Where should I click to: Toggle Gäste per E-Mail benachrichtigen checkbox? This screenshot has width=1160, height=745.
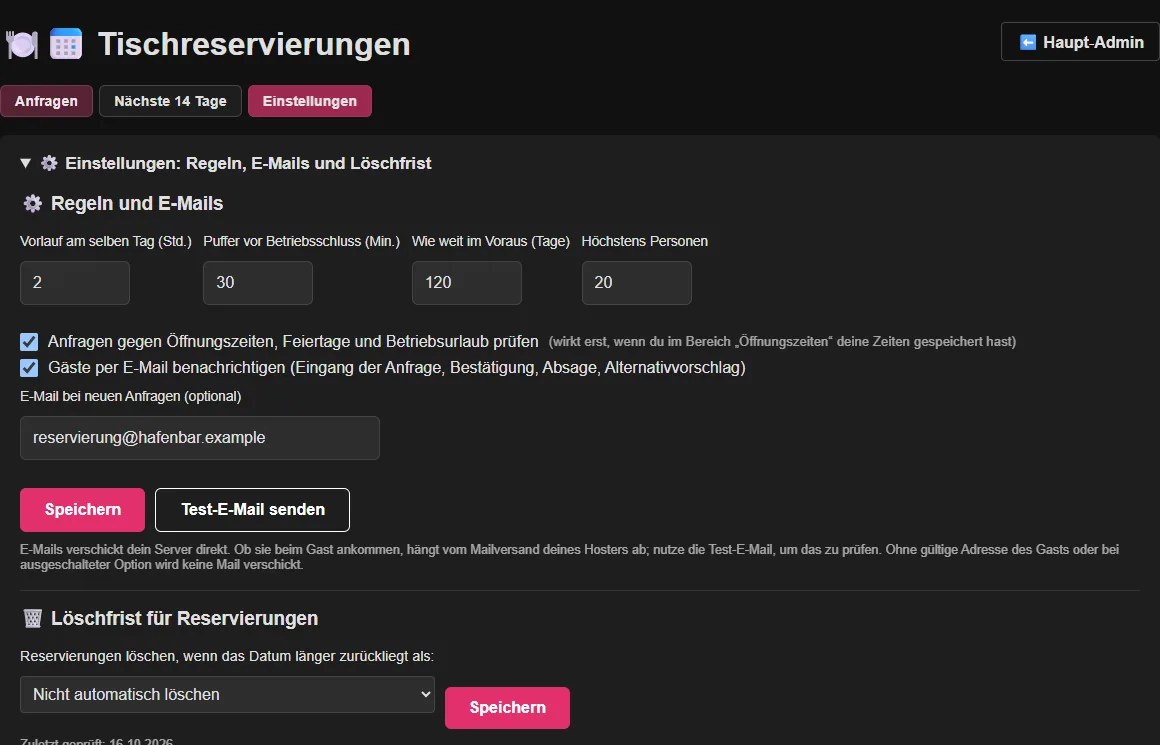pyautogui.click(x=29, y=368)
